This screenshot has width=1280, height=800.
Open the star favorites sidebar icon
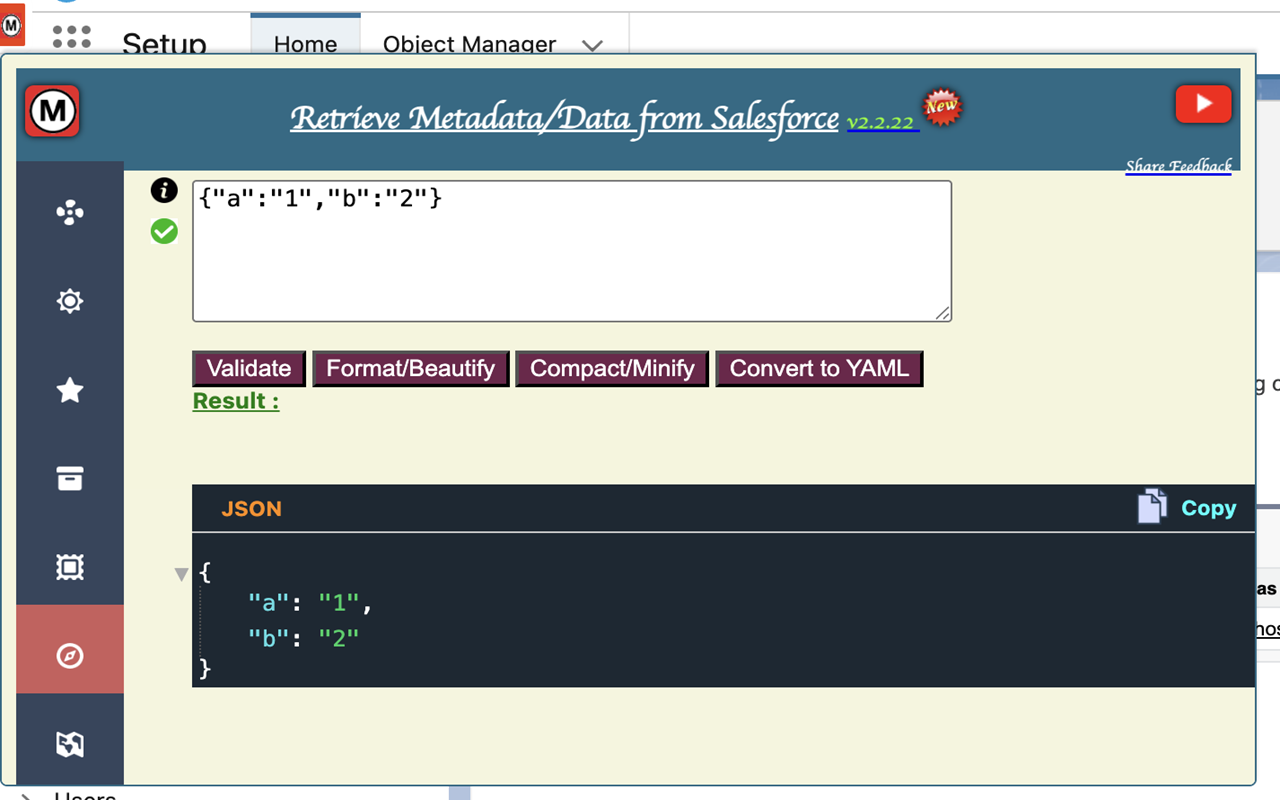tap(70, 390)
